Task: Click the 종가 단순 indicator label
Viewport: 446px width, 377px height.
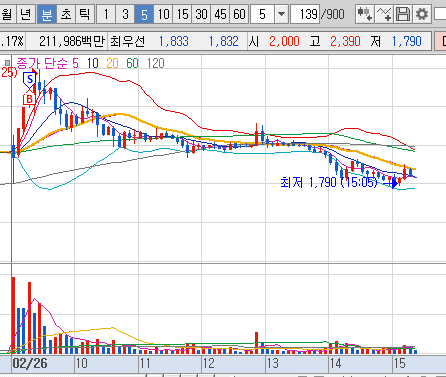Action: pyautogui.click(x=42, y=63)
